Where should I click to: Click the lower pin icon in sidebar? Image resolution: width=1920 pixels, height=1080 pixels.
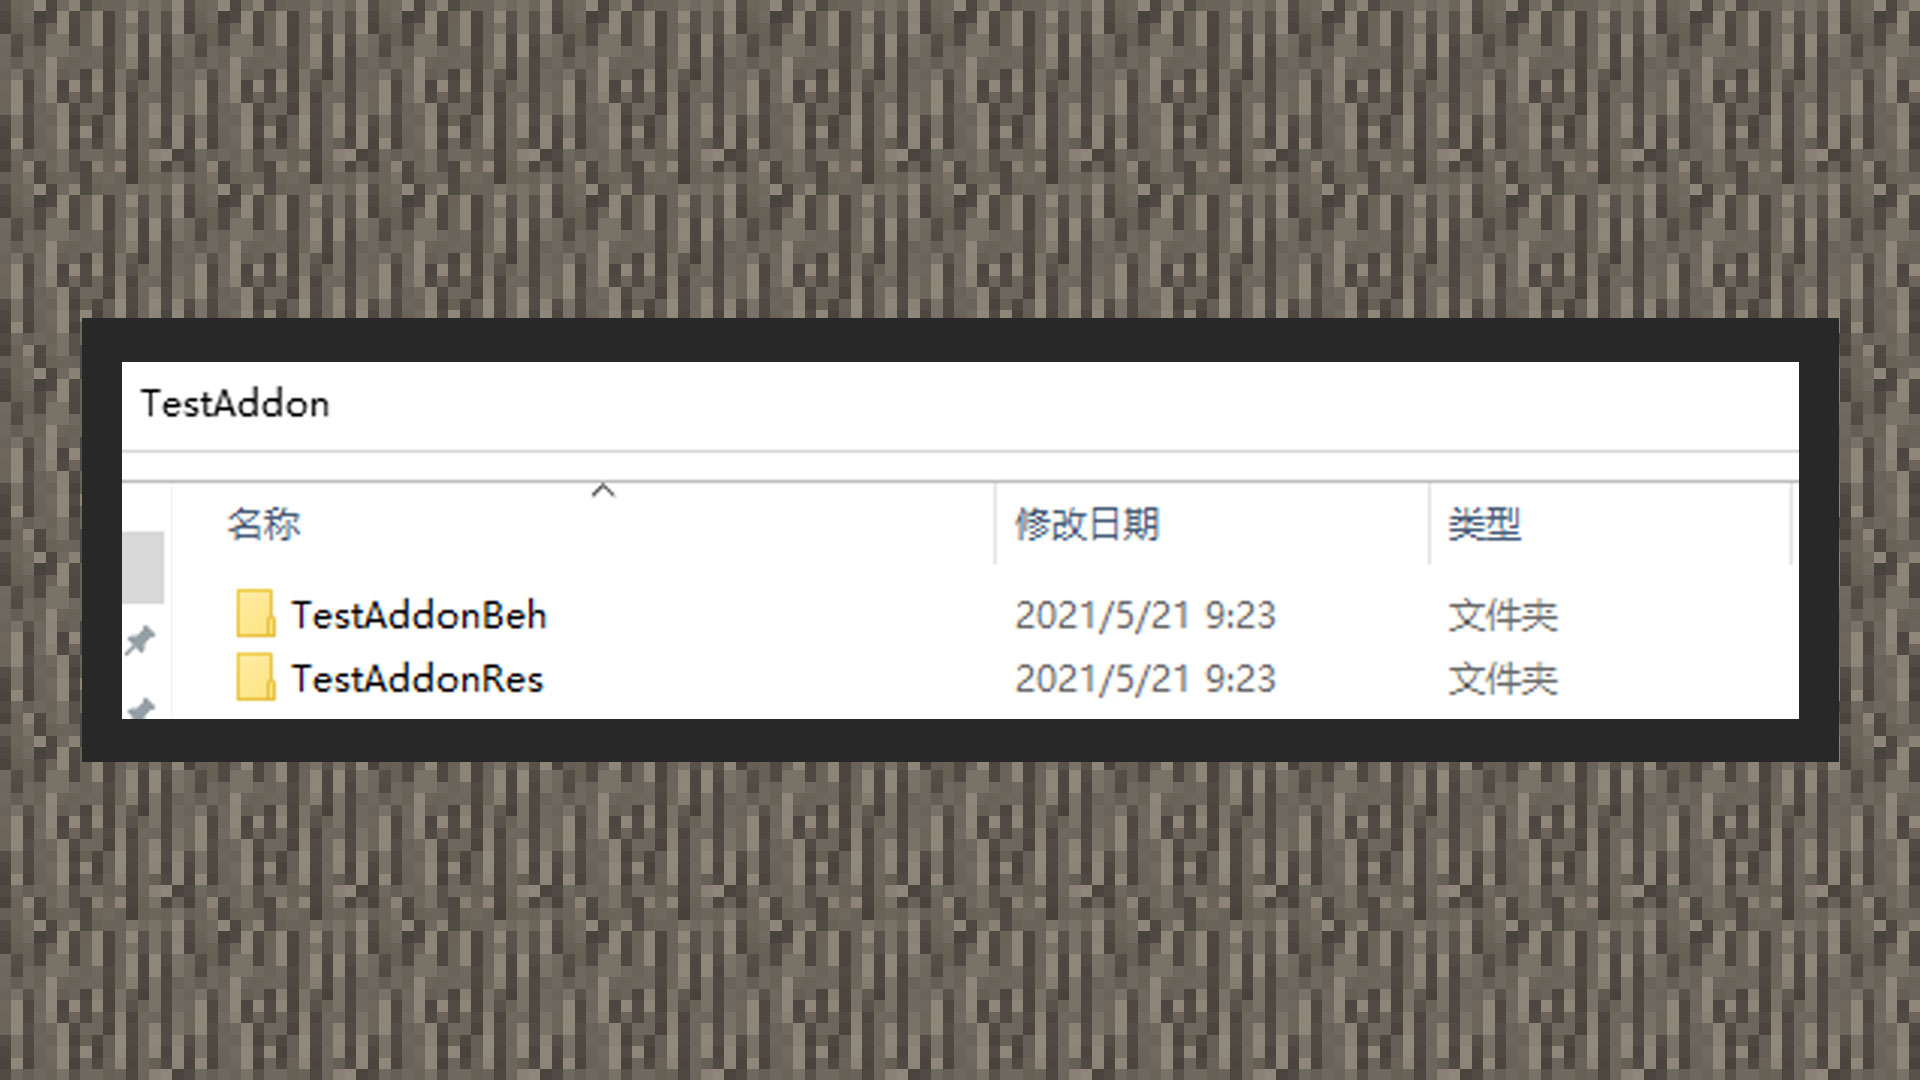(x=141, y=708)
